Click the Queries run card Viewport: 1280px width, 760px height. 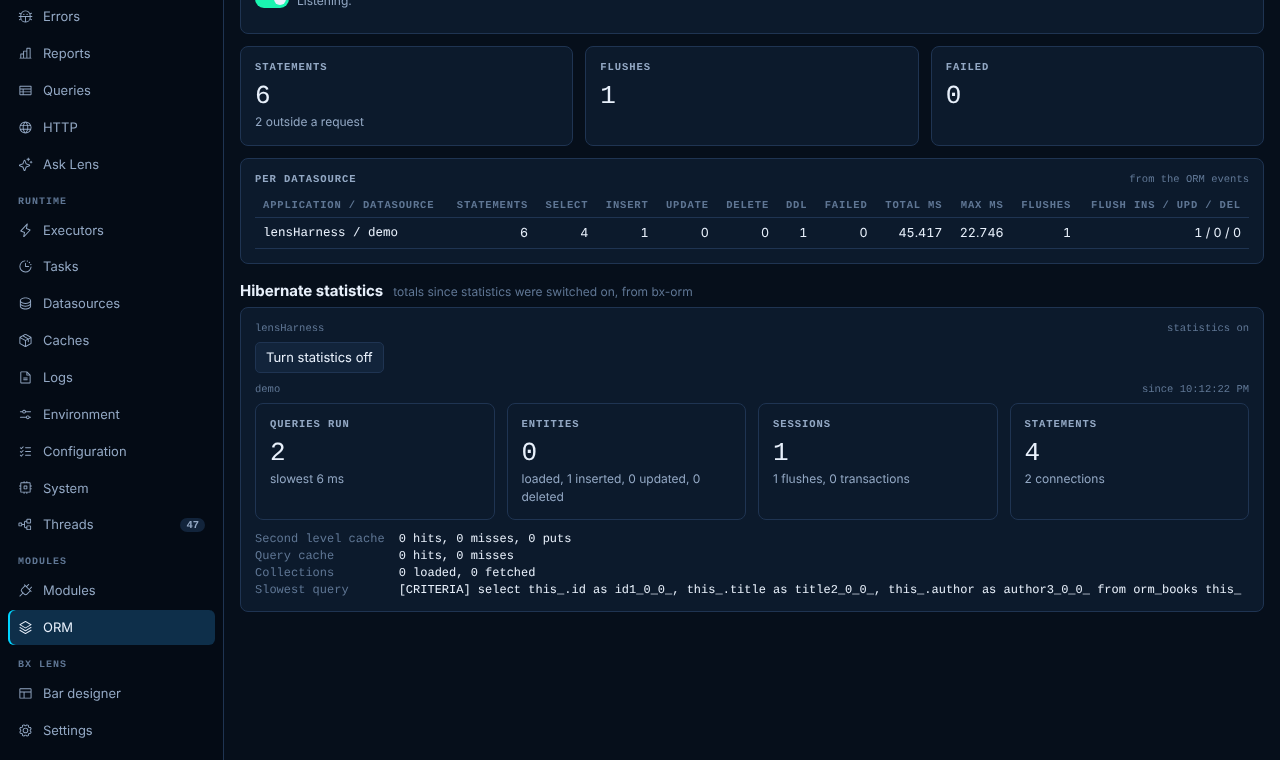(x=375, y=461)
